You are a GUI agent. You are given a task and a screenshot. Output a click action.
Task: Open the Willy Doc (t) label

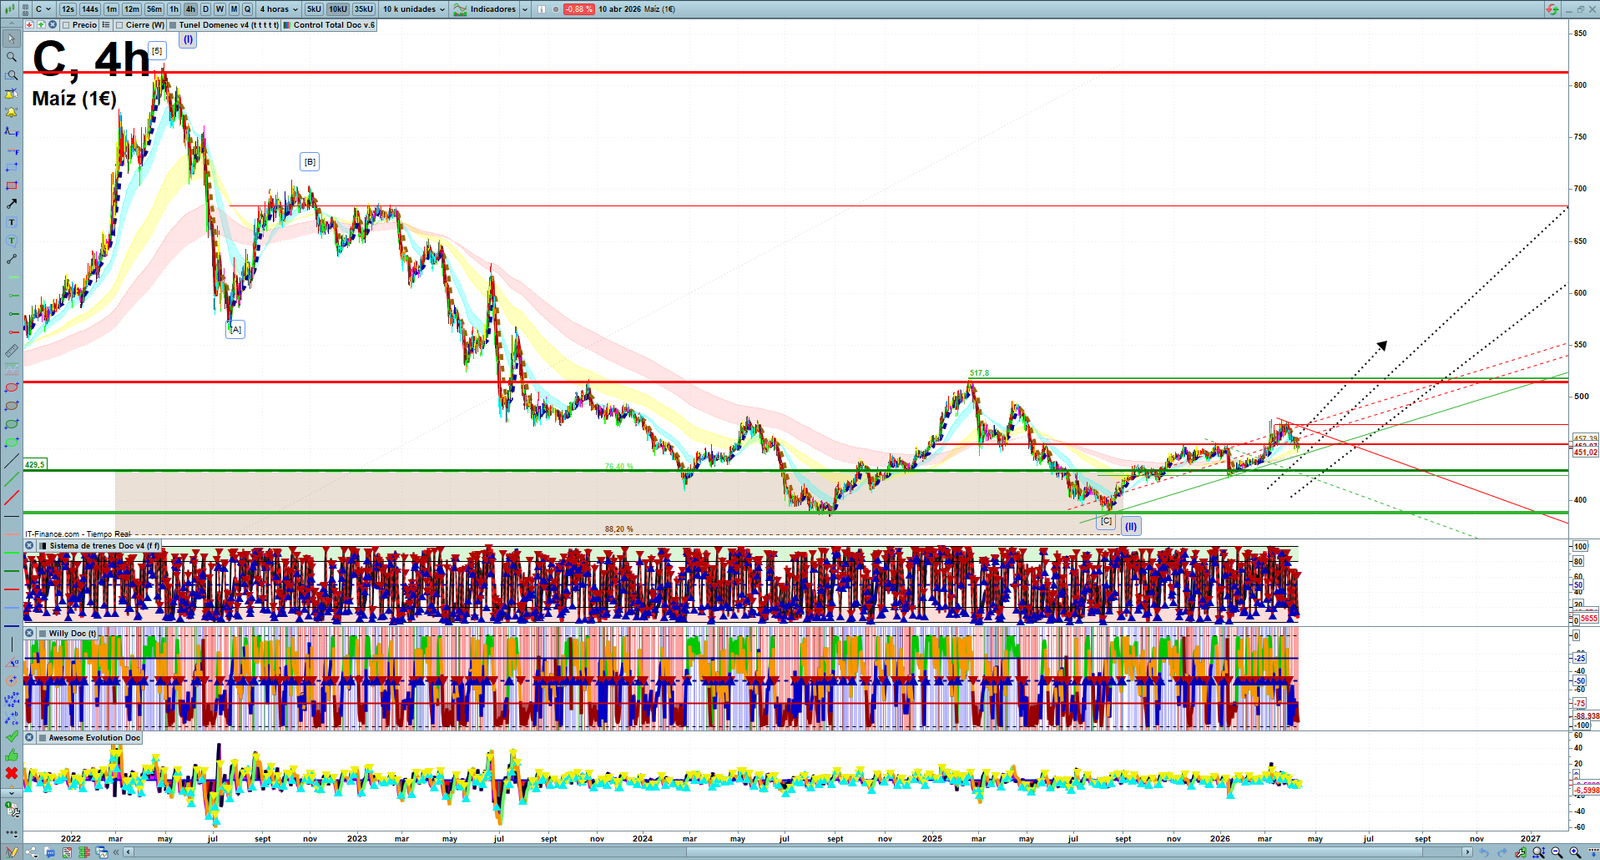[x=73, y=633]
